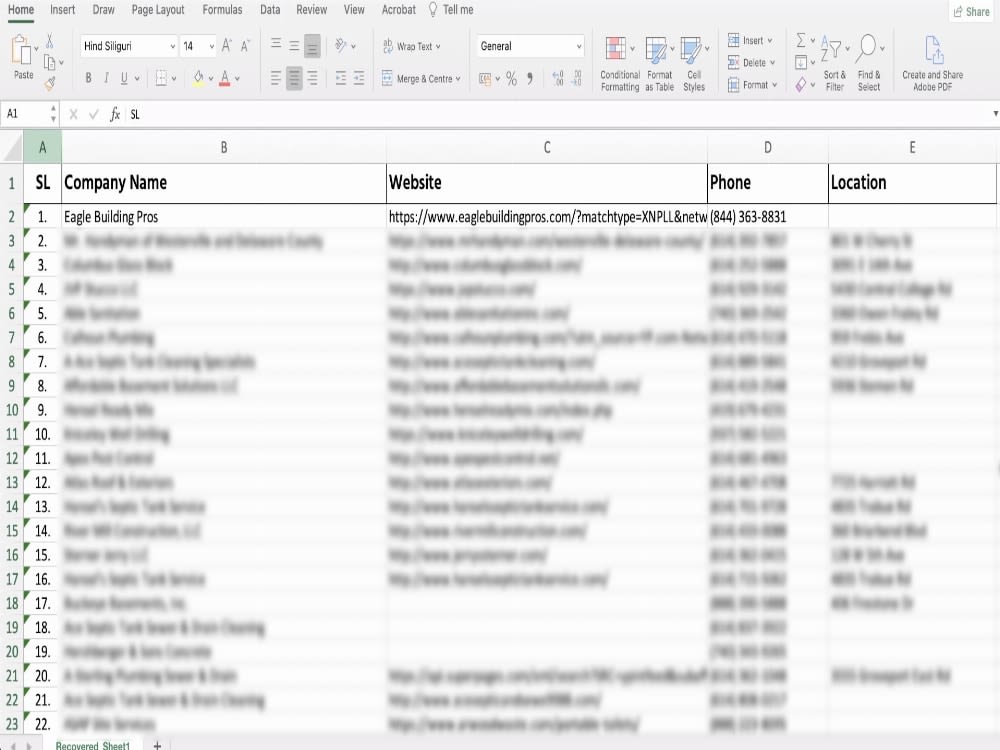Align text to bottom

[x=312, y=47]
